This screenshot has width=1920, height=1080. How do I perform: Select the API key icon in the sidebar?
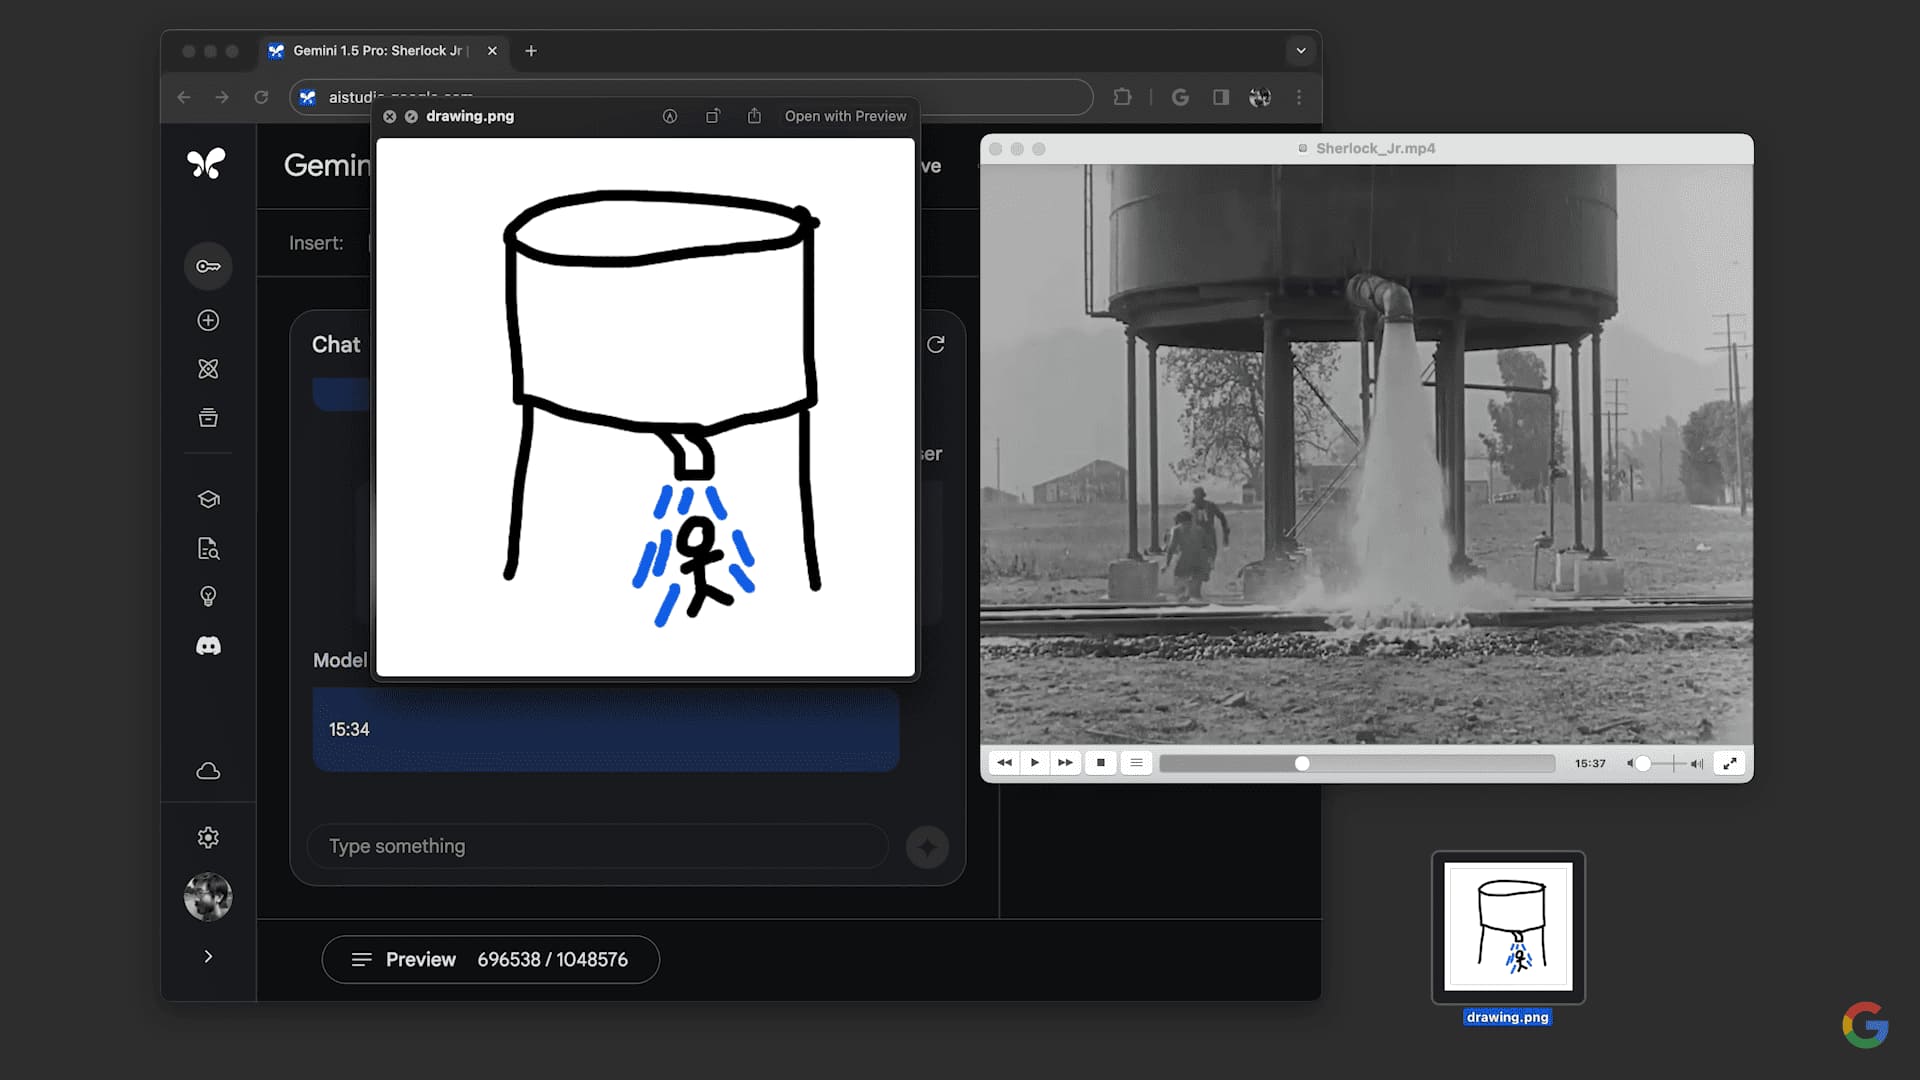(x=208, y=265)
